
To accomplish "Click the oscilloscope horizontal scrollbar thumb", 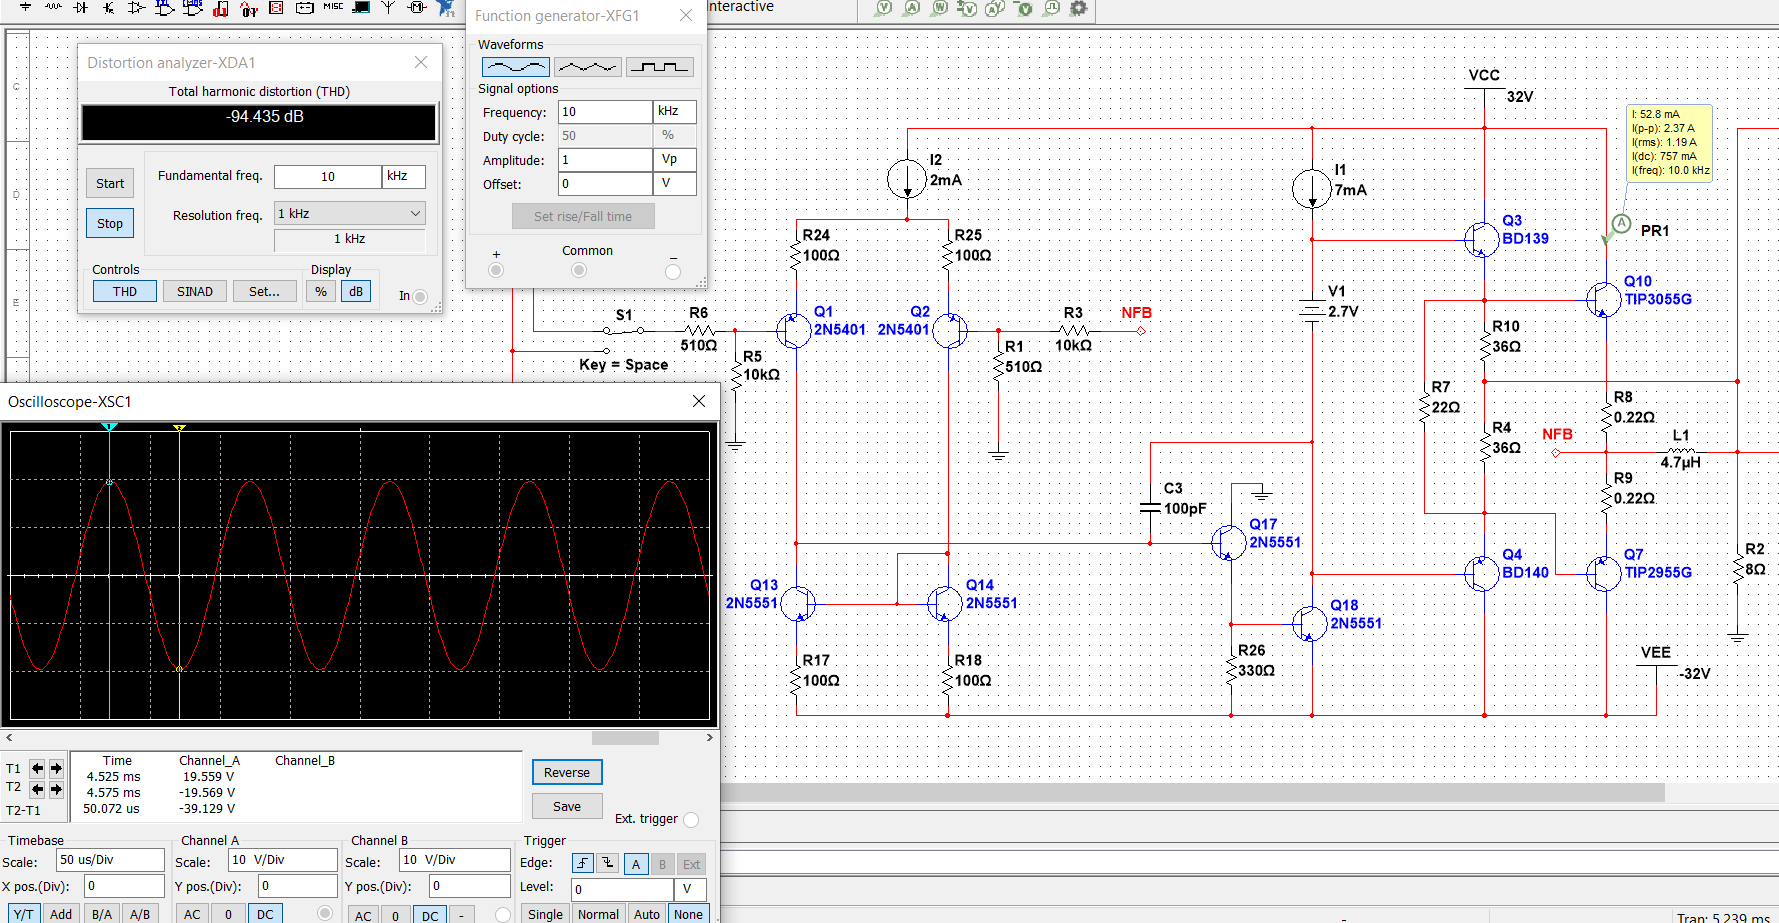I will pyautogui.click(x=625, y=738).
